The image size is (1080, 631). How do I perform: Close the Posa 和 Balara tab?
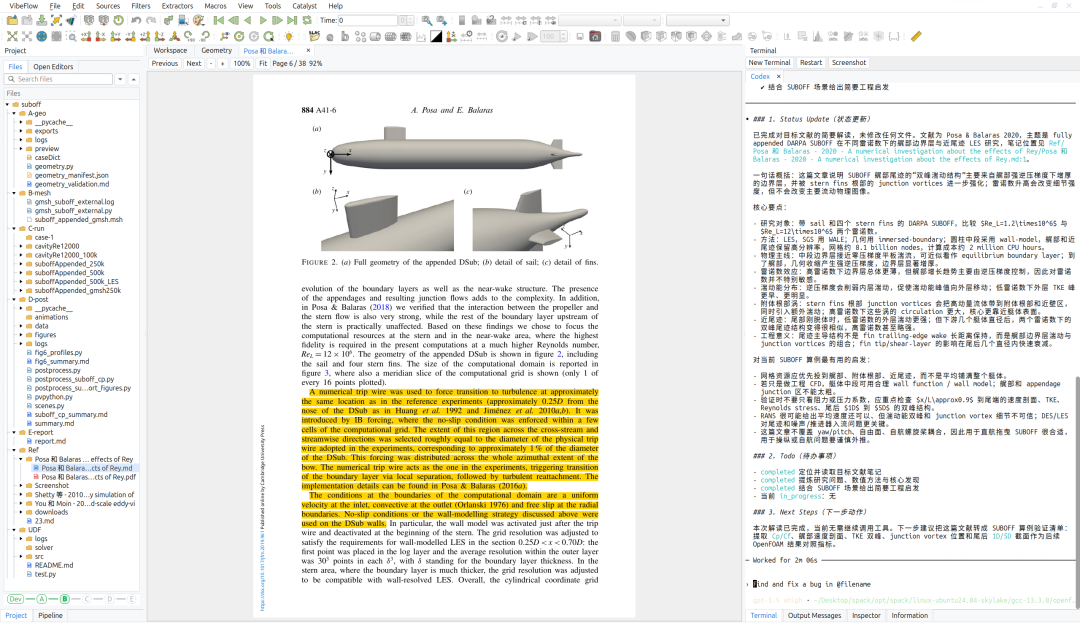click(x=308, y=50)
